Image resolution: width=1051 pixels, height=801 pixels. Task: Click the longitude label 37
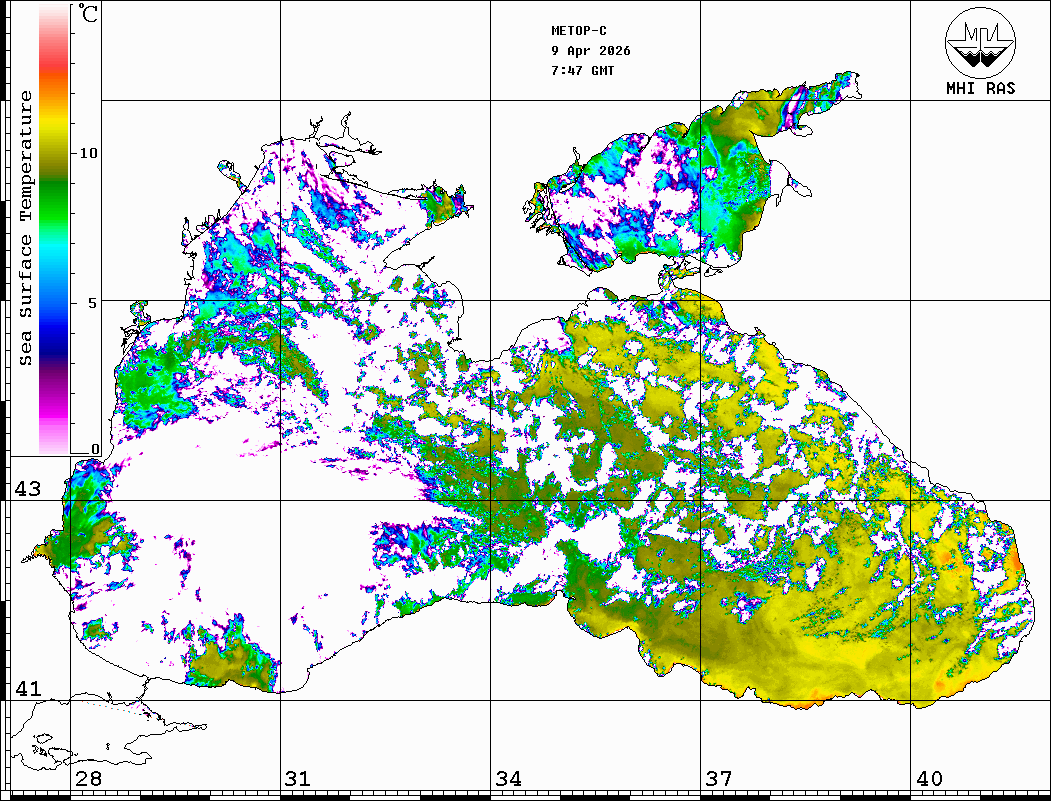tap(718, 779)
